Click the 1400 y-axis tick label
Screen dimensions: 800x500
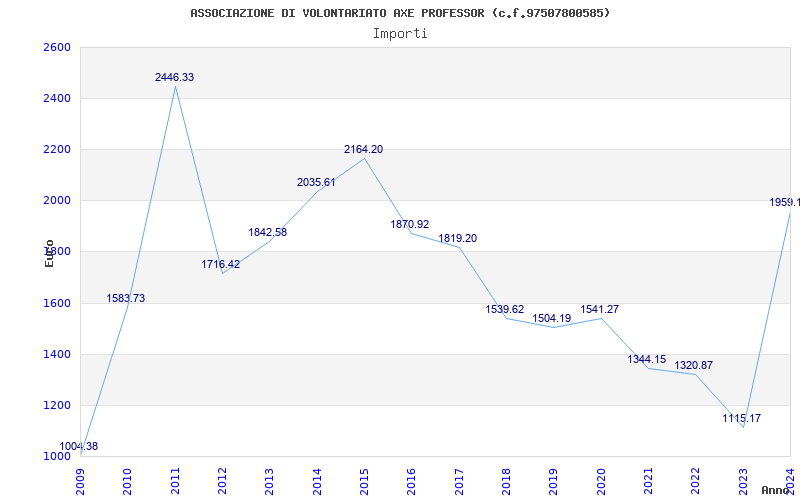point(55,354)
